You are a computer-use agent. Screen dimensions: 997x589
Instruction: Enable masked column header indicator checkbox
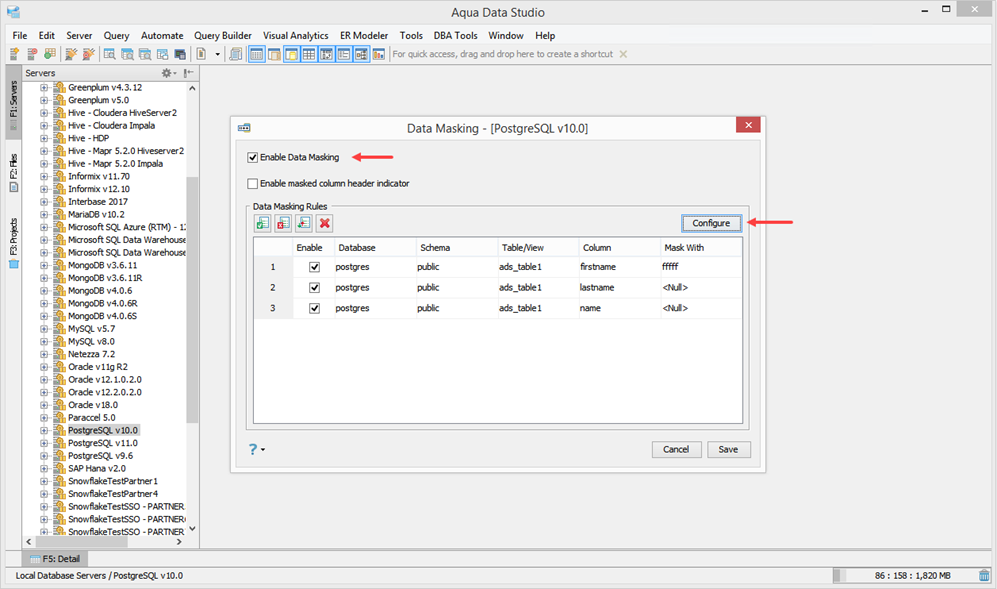[x=252, y=183]
